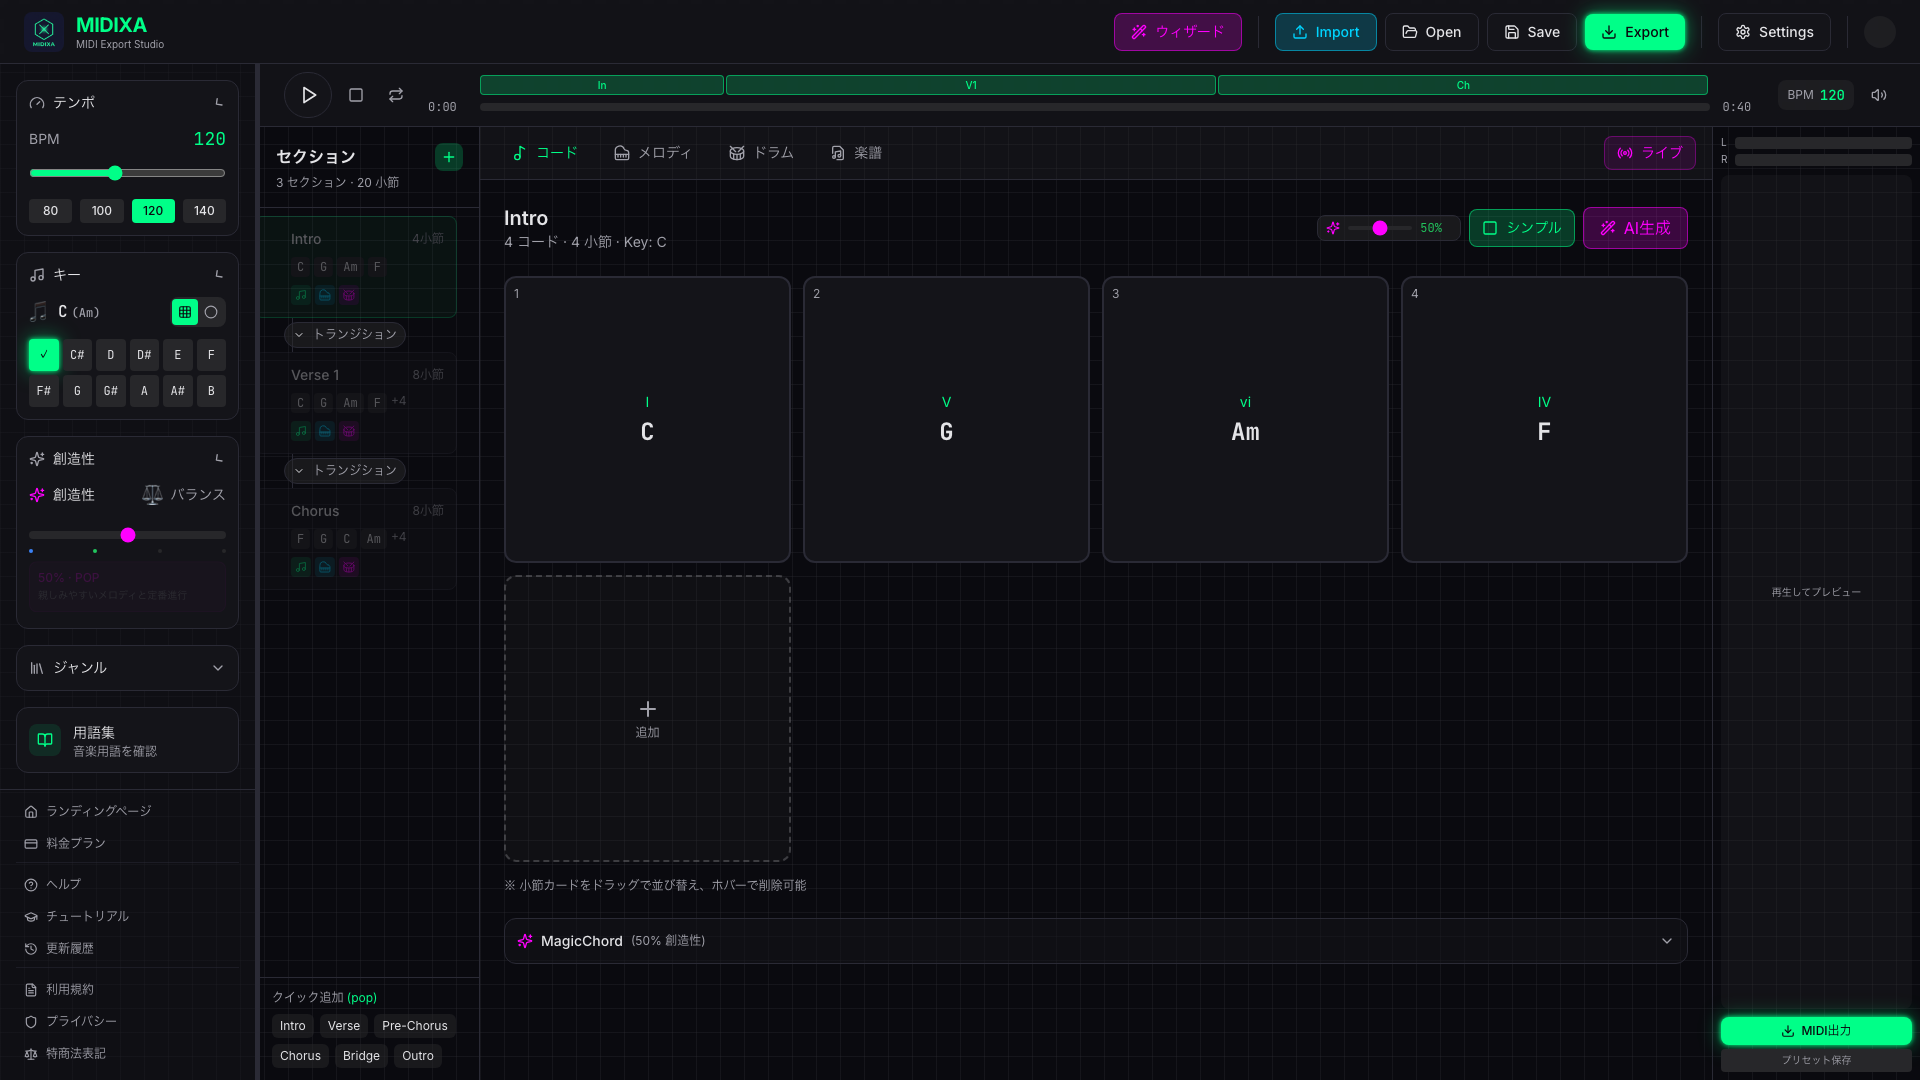Expand the MagicChord panel chevron
1920x1080 pixels.
click(x=1666, y=941)
